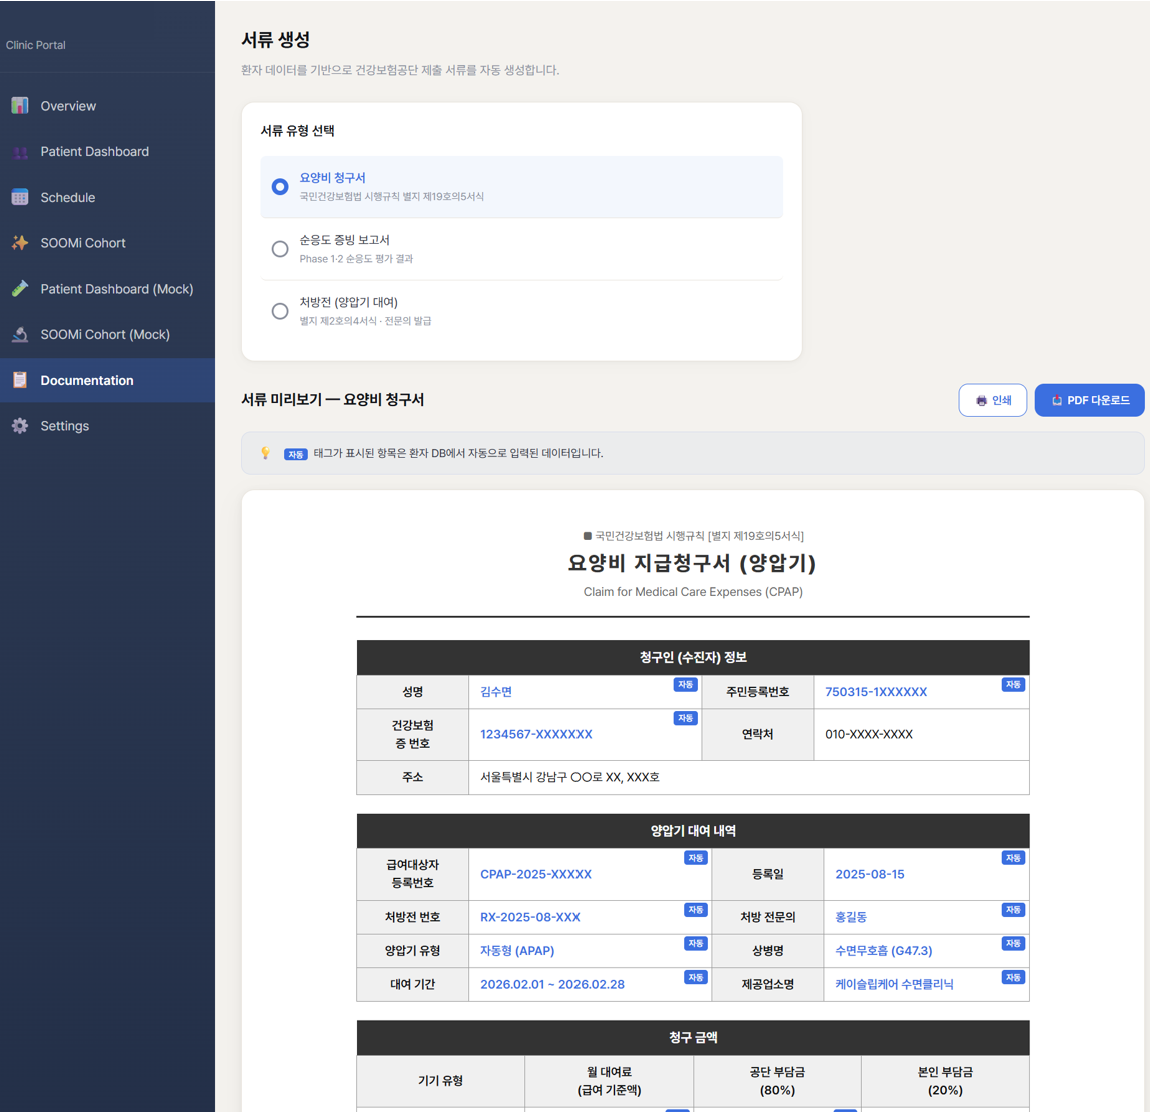The width and height of the screenshot is (1150, 1112).
Task: Click the Clinic Portal title in sidebar
Action: [x=36, y=45]
